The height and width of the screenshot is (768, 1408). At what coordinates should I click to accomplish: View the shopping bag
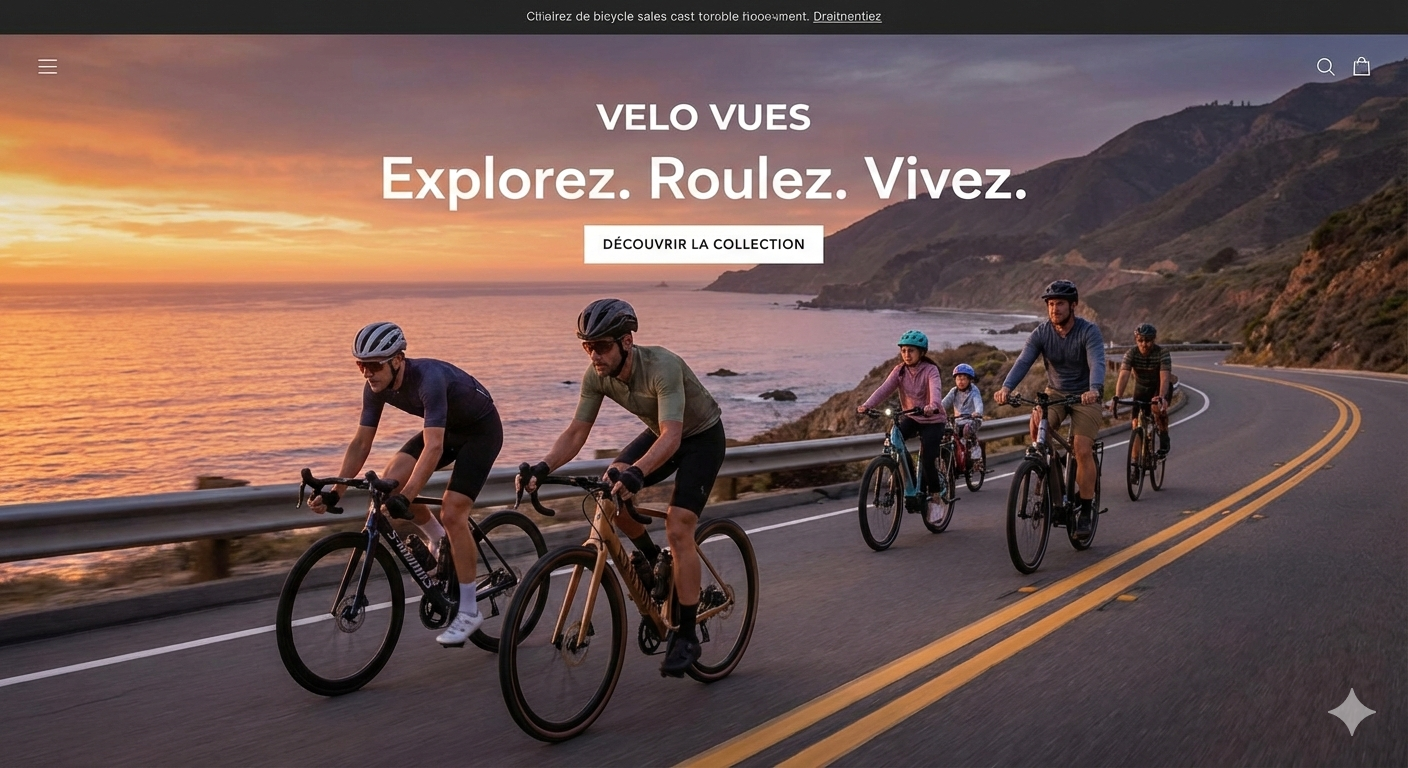tap(1361, 66)
